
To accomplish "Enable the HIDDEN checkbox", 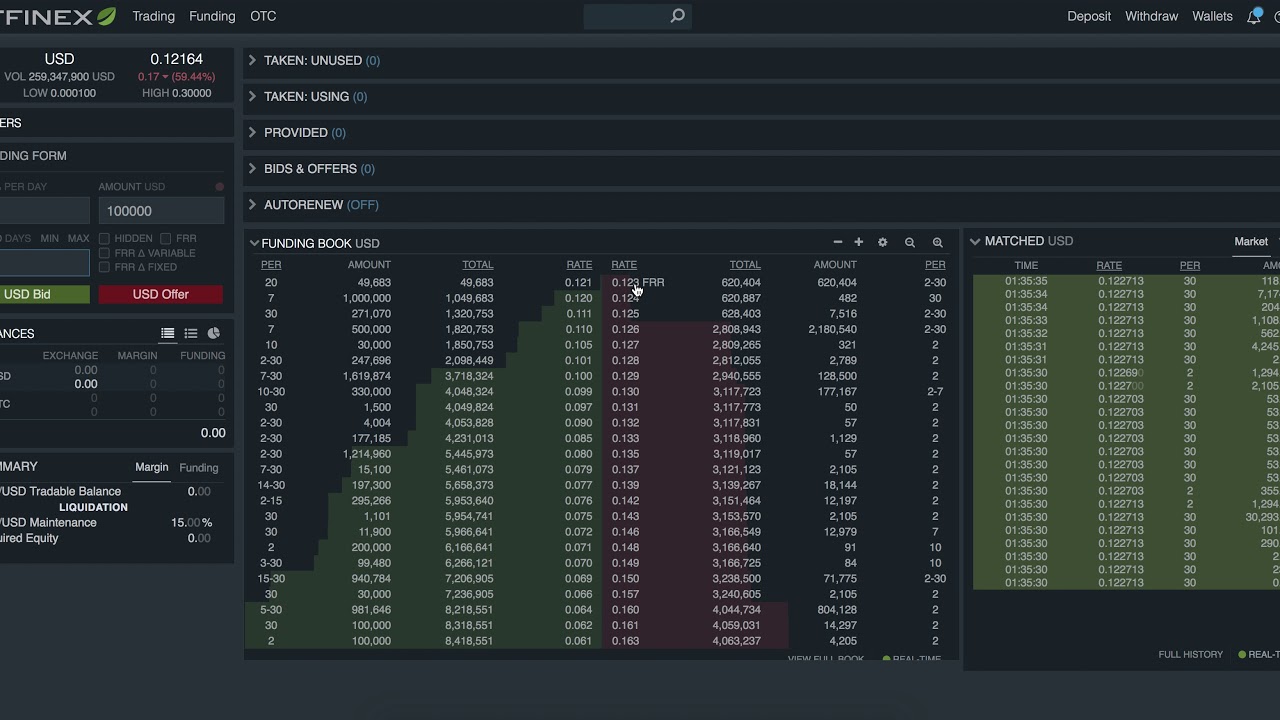I will pos(104,239).
